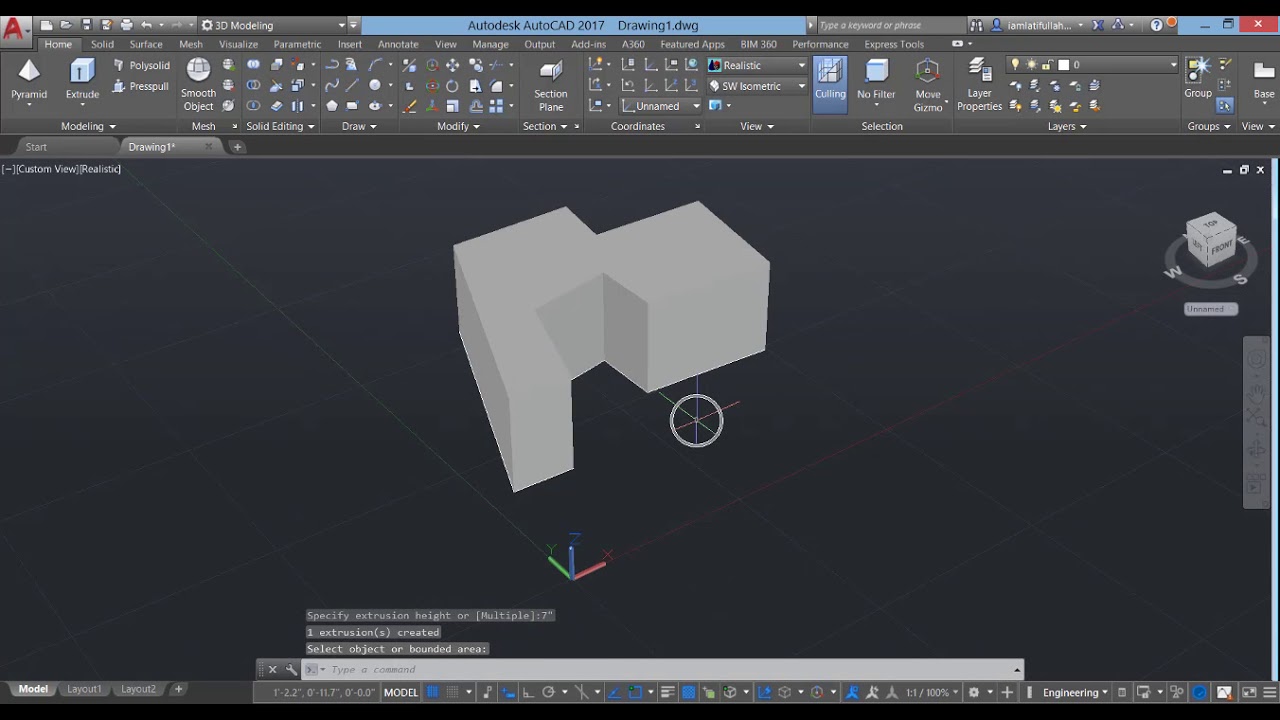The image size is (1280, 720).
Task: Open the iamlatifullah account sign-in menu
Action: click(1037, 25)
